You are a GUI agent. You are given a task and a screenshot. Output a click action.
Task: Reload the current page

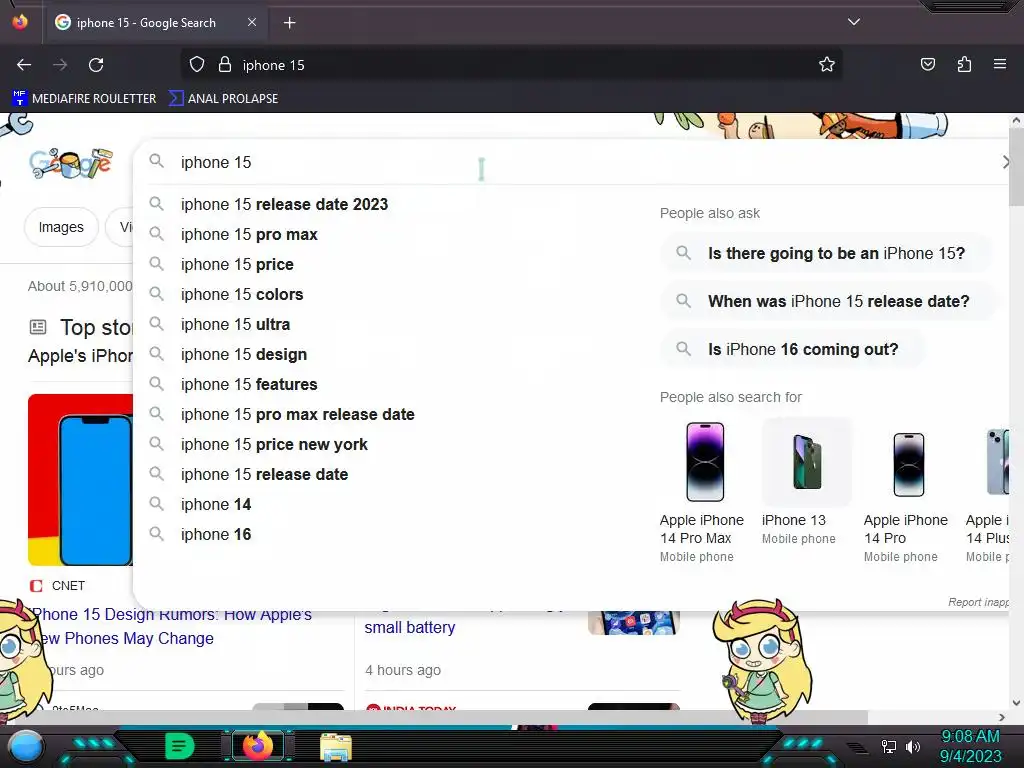(96, 65)
